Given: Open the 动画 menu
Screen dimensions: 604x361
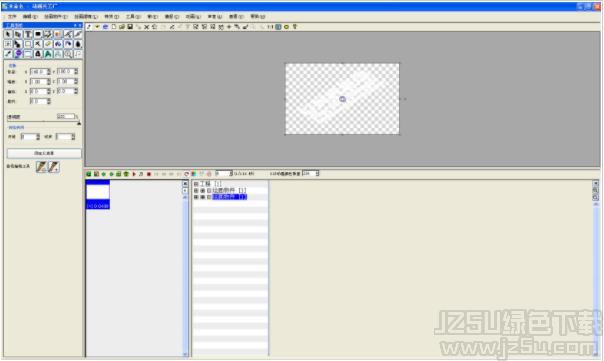Looking at the screenshot, I should click(193, 17).
